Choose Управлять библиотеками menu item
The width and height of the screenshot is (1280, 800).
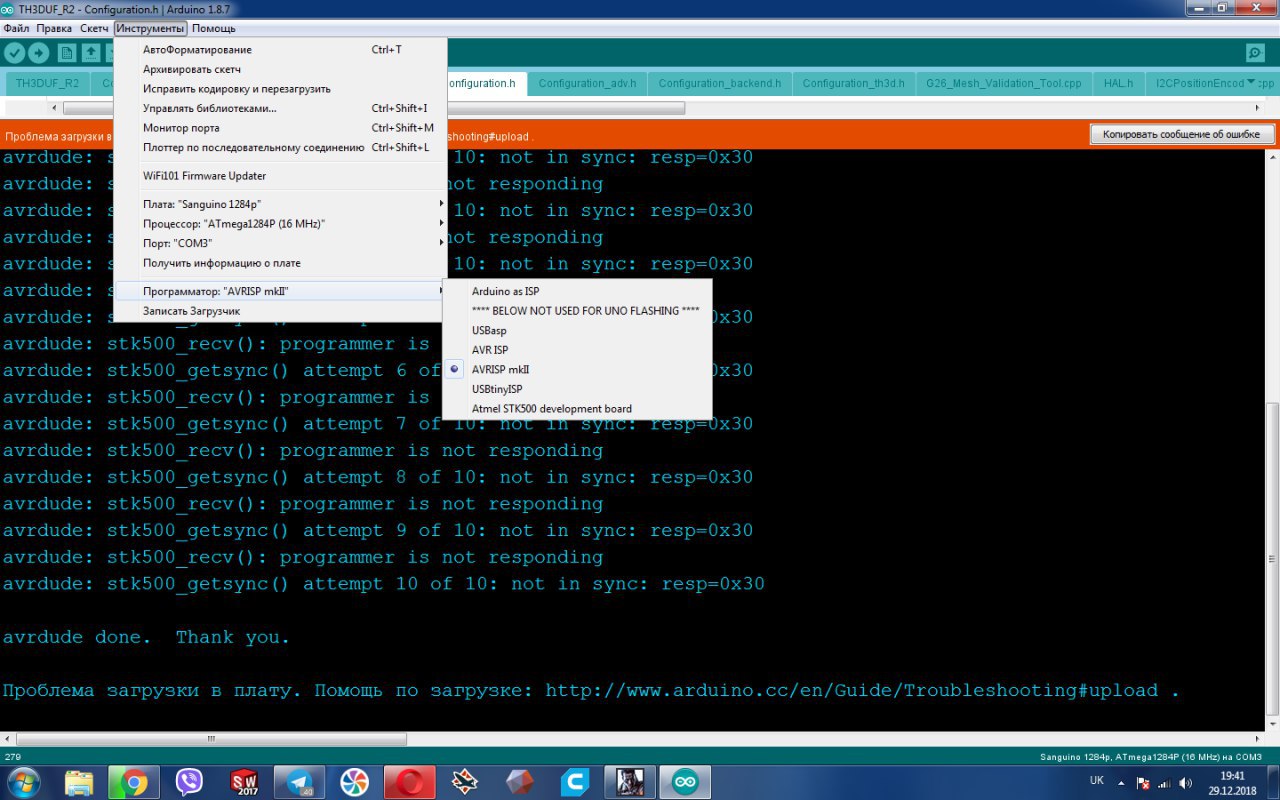tap(280, 108)
